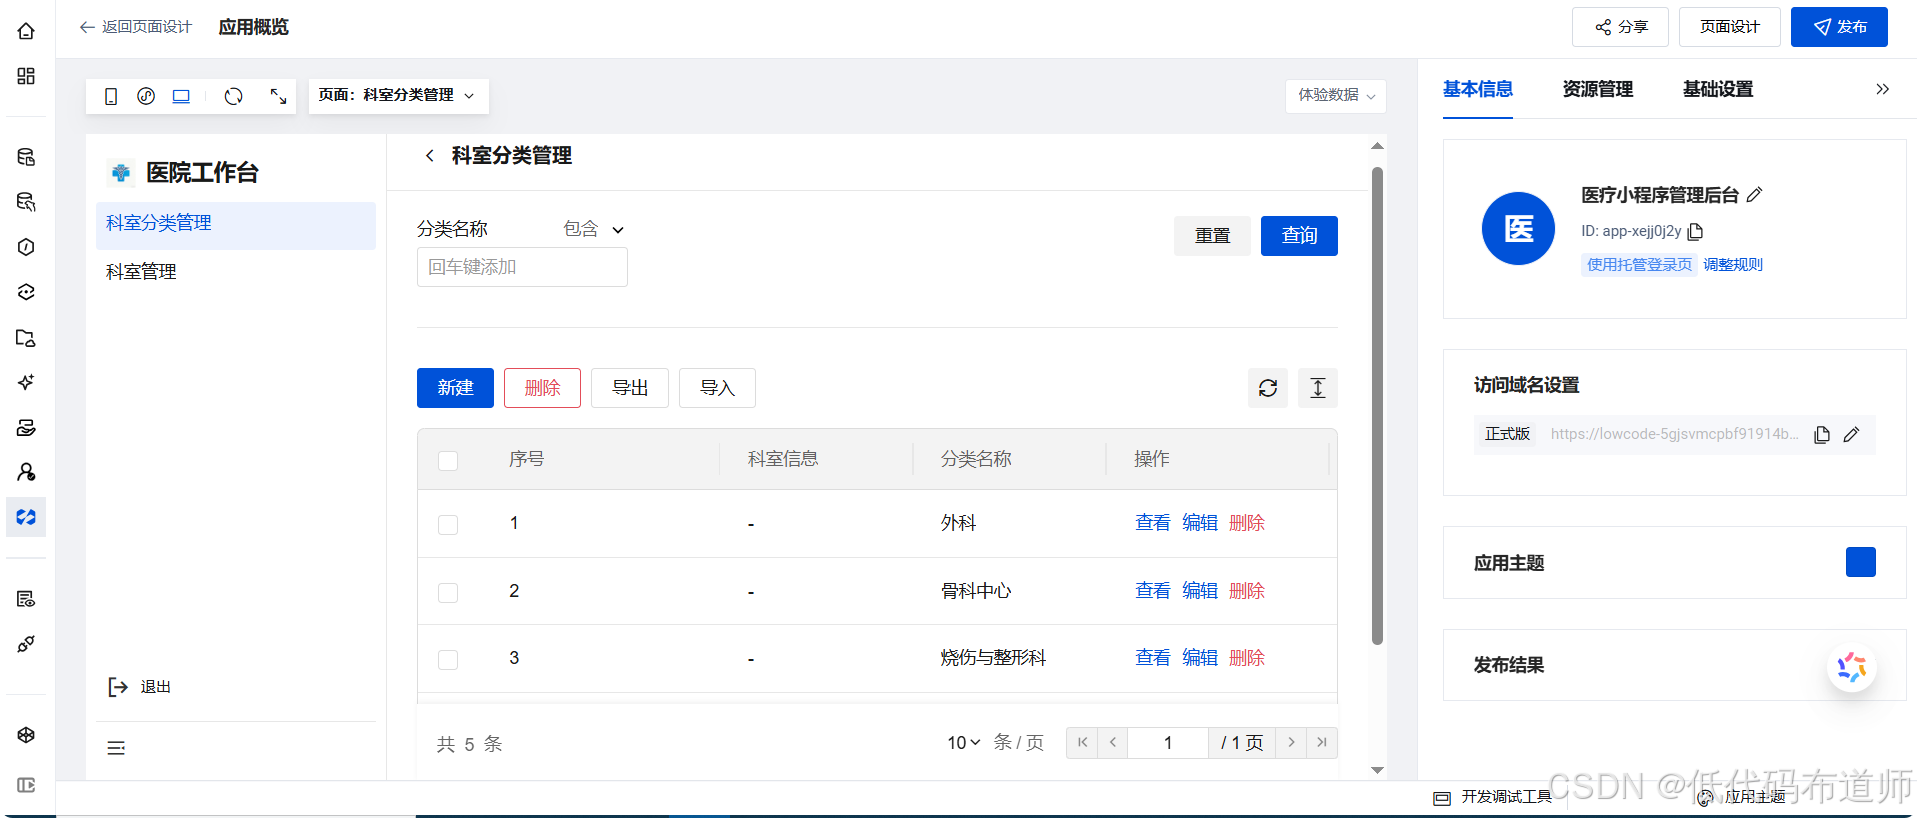Viewport: 1917px width, 818px height.
Task: Open the cube icon near bottom of sidebar
Action: point(26,735)
